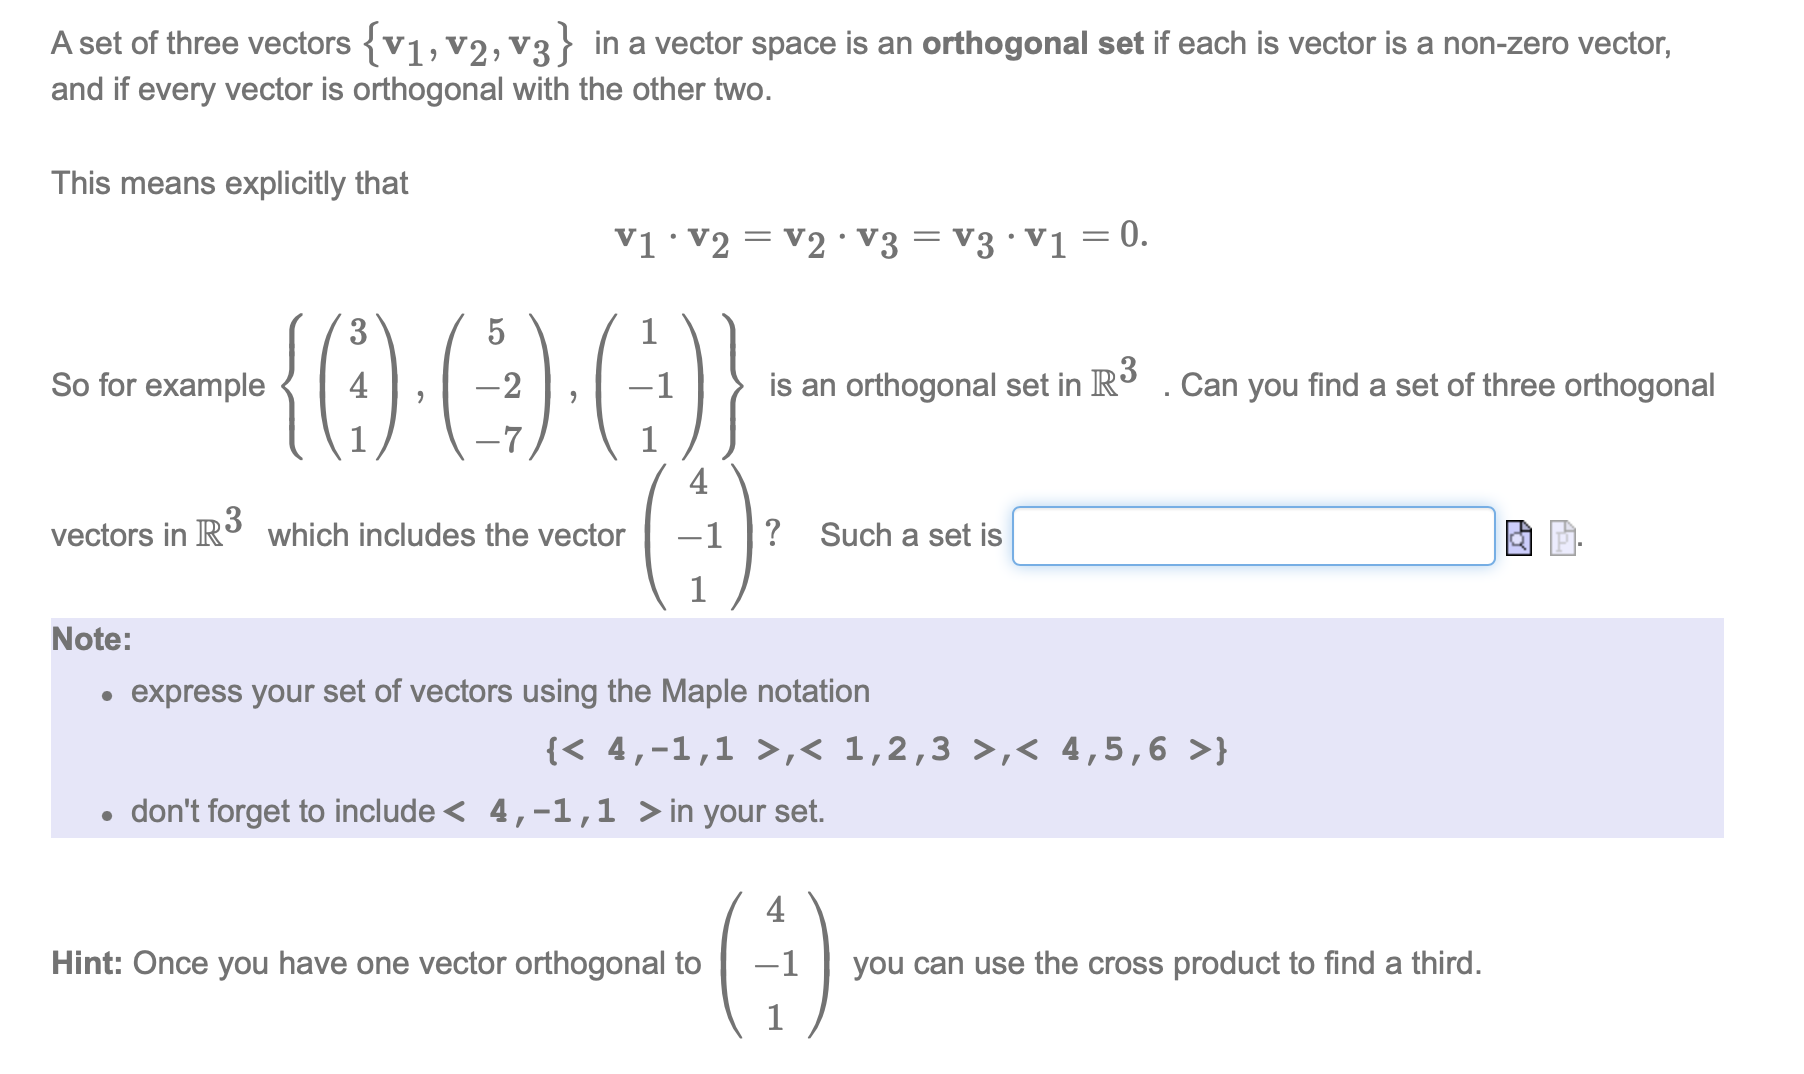Click the 'Hint:' label at the bottom
The width and height of the screenshot is (1804, 1074).
[87, 963]
